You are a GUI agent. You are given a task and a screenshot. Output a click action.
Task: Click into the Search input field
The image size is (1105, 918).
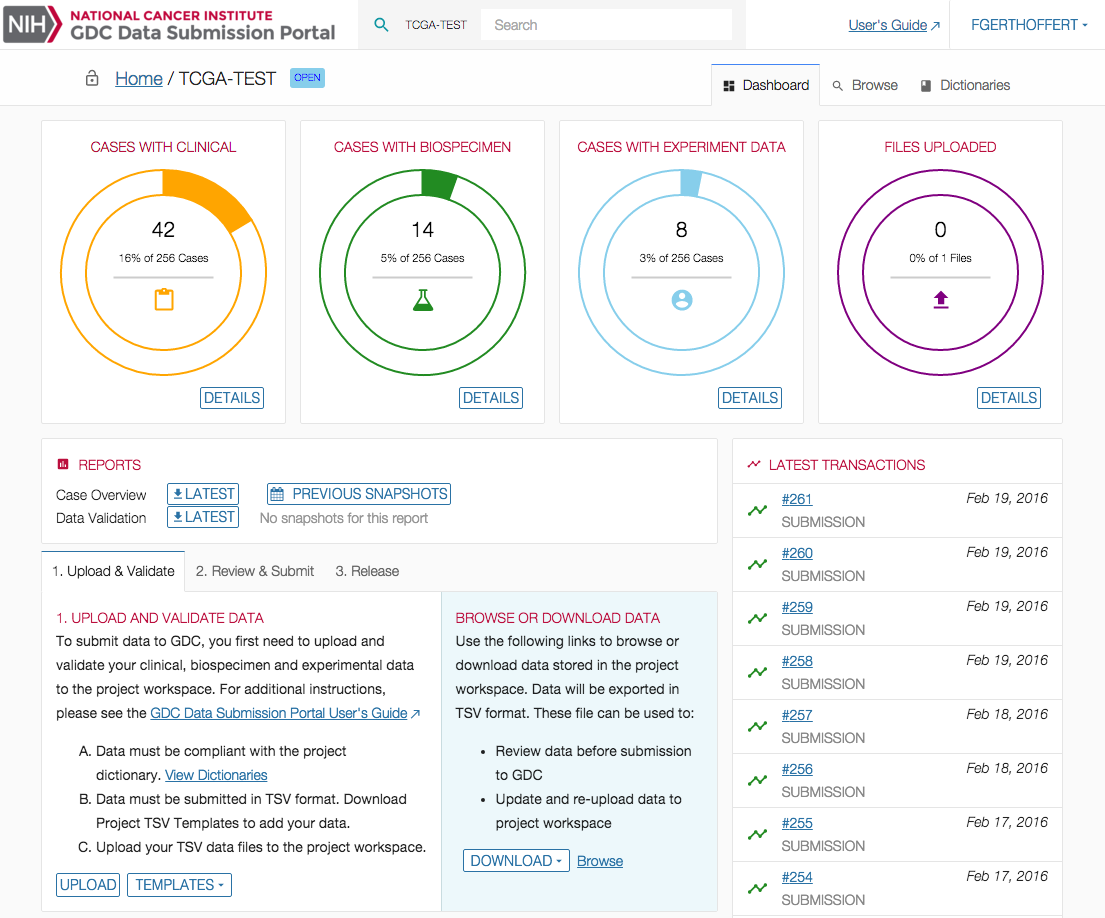click(606, 25)
